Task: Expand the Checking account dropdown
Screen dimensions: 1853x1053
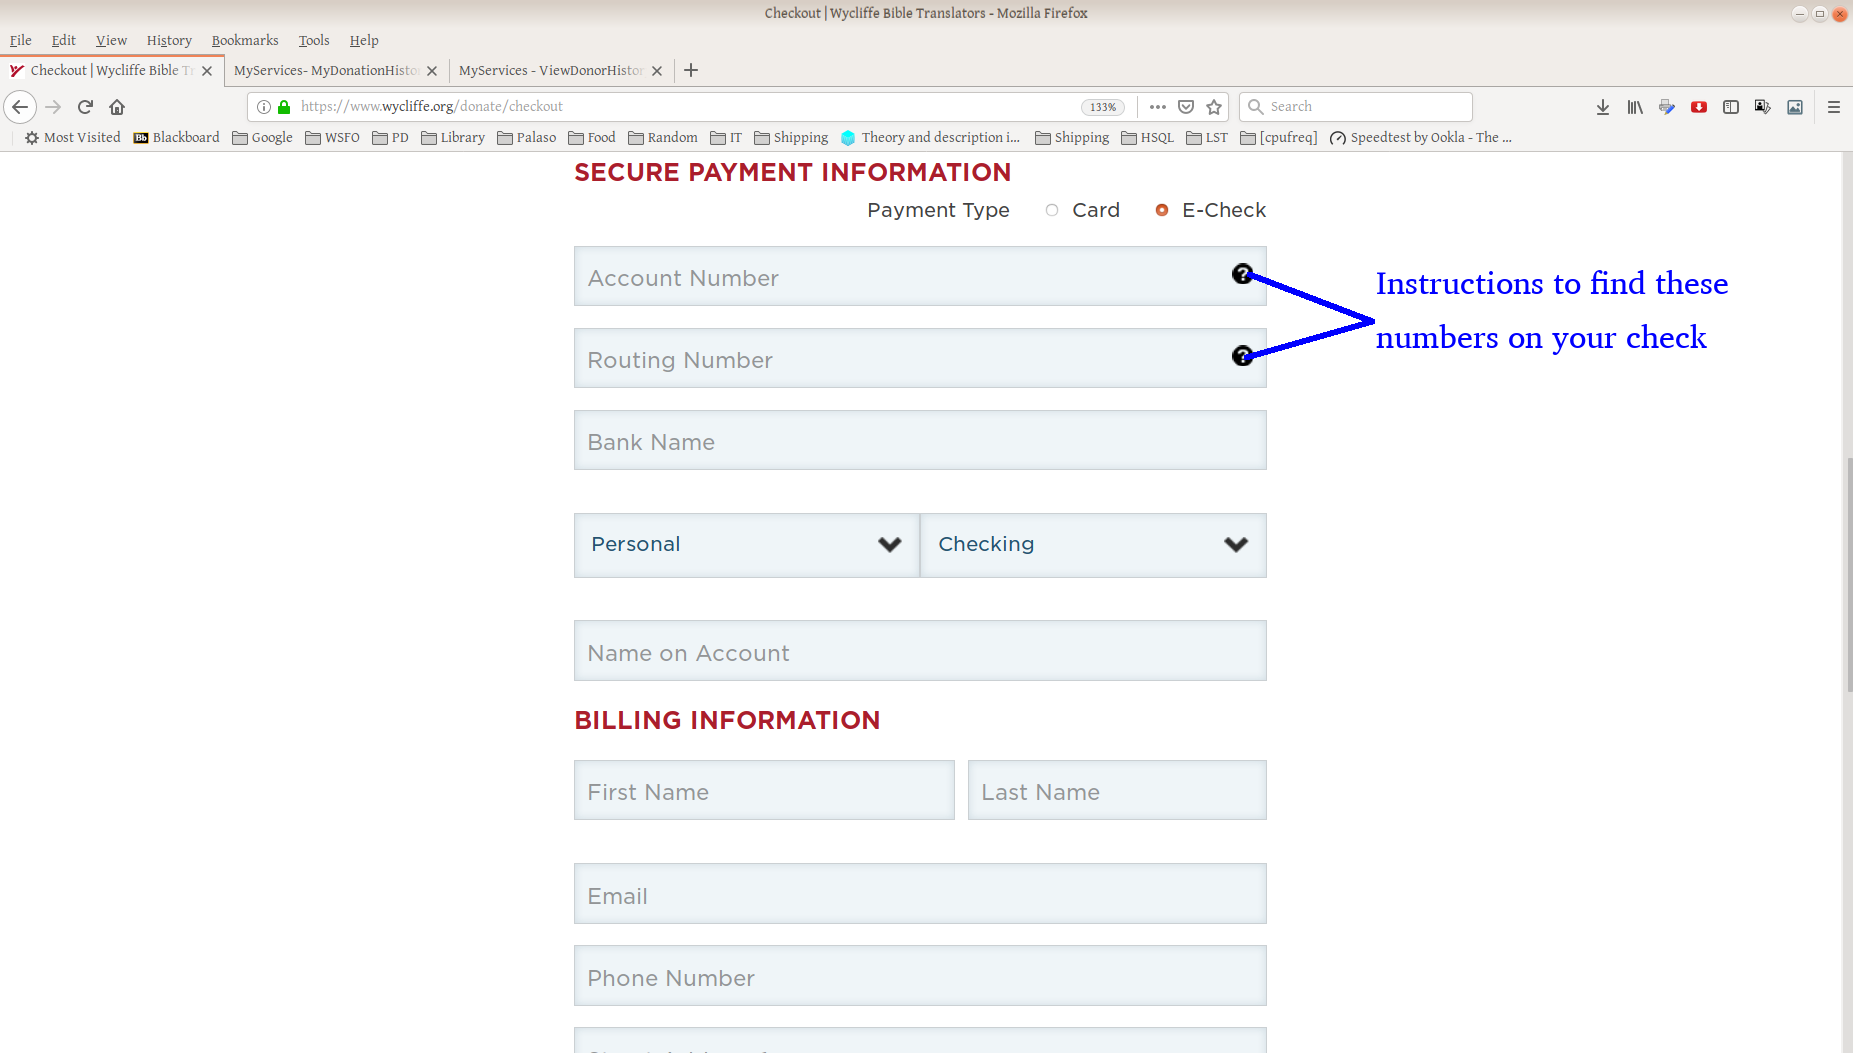Action: coord(1094,545)
